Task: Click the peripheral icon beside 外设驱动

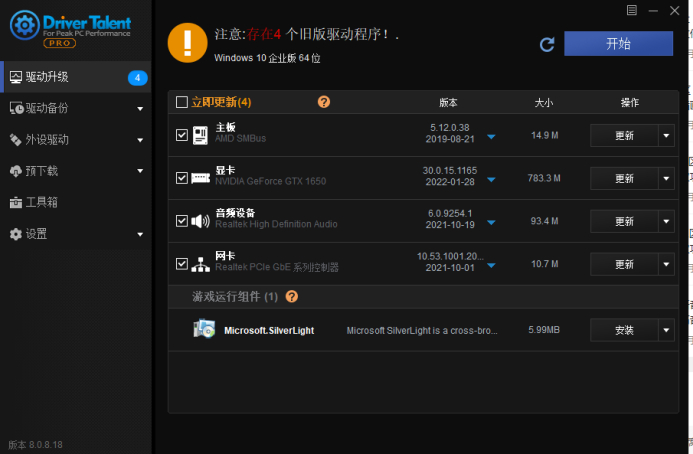Action: pyautogui.click(x=16, y=140)
